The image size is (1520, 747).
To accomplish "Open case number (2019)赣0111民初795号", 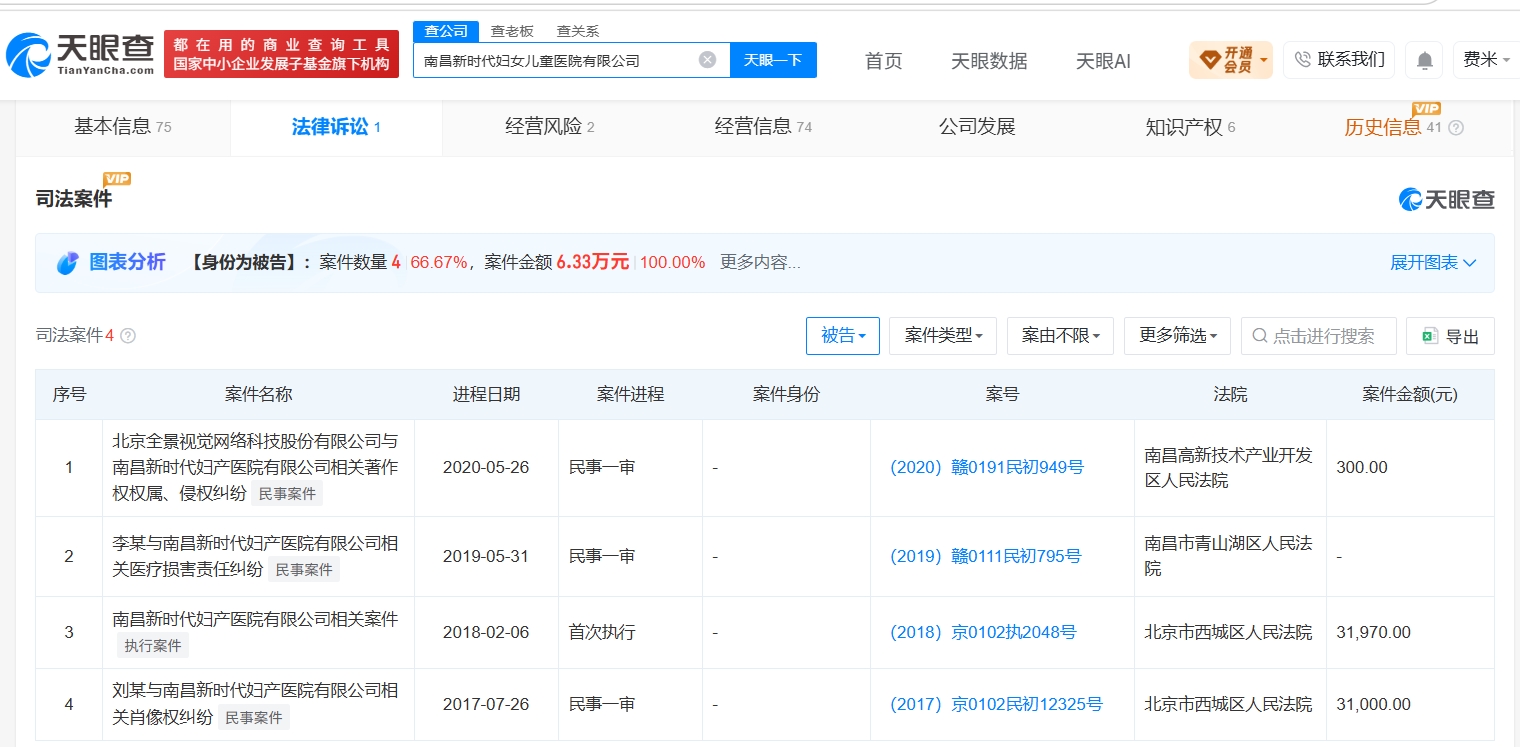I will tap(986, 556).
